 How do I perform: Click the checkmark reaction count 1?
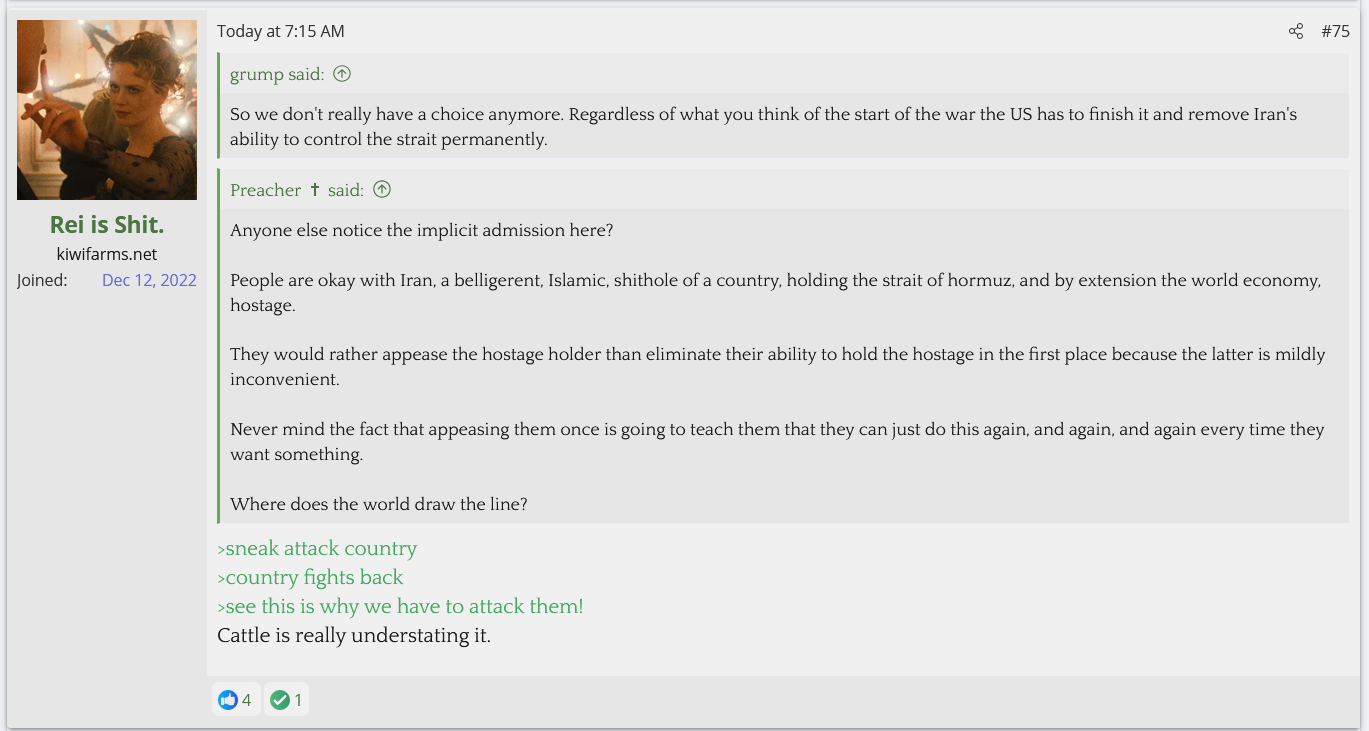tap(298, 700)
